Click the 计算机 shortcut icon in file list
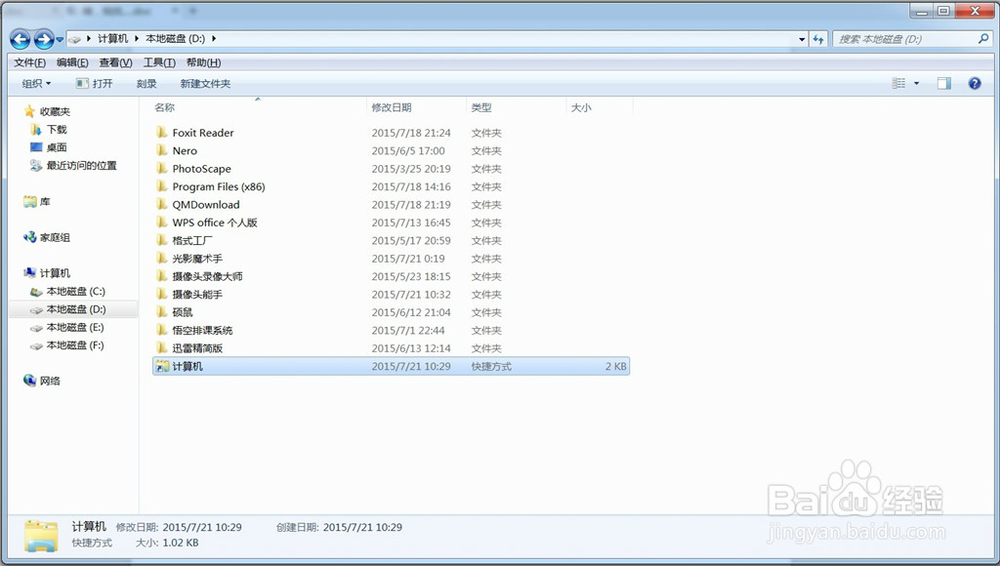The height and width of the screenshot is (566, 1000). (x=162, y=366)
